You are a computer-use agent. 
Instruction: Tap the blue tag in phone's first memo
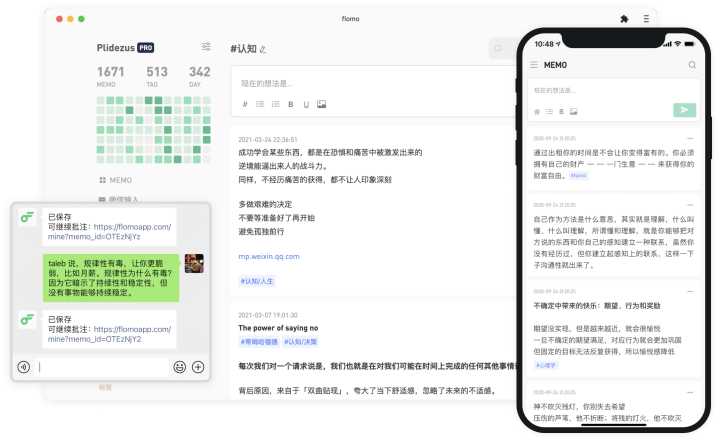tap(579, 175)
